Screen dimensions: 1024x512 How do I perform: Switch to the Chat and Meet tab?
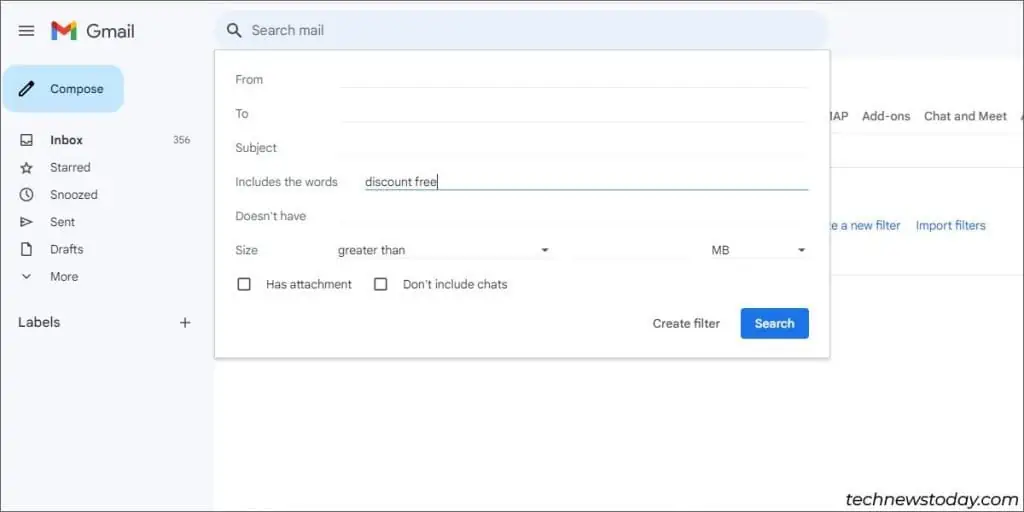(965, 116)
